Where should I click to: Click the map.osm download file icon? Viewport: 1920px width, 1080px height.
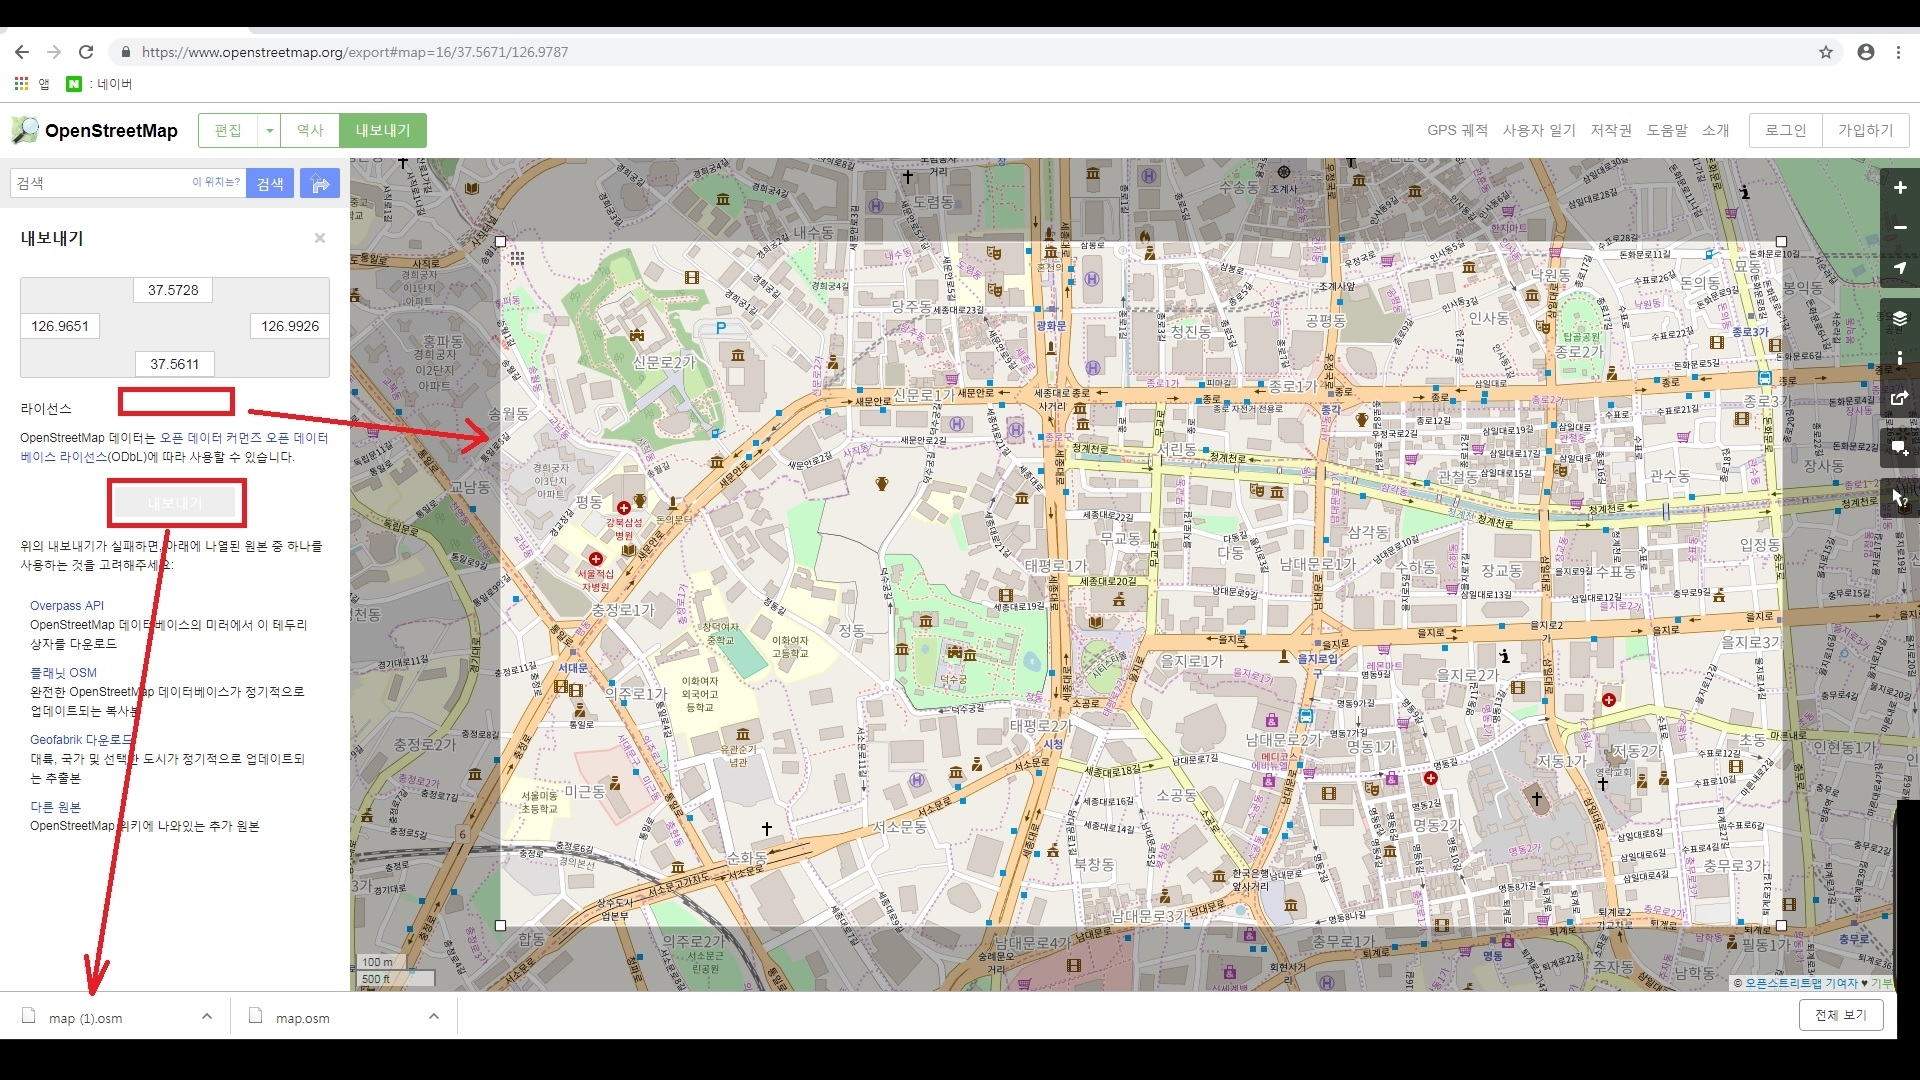click(256, 1016)
